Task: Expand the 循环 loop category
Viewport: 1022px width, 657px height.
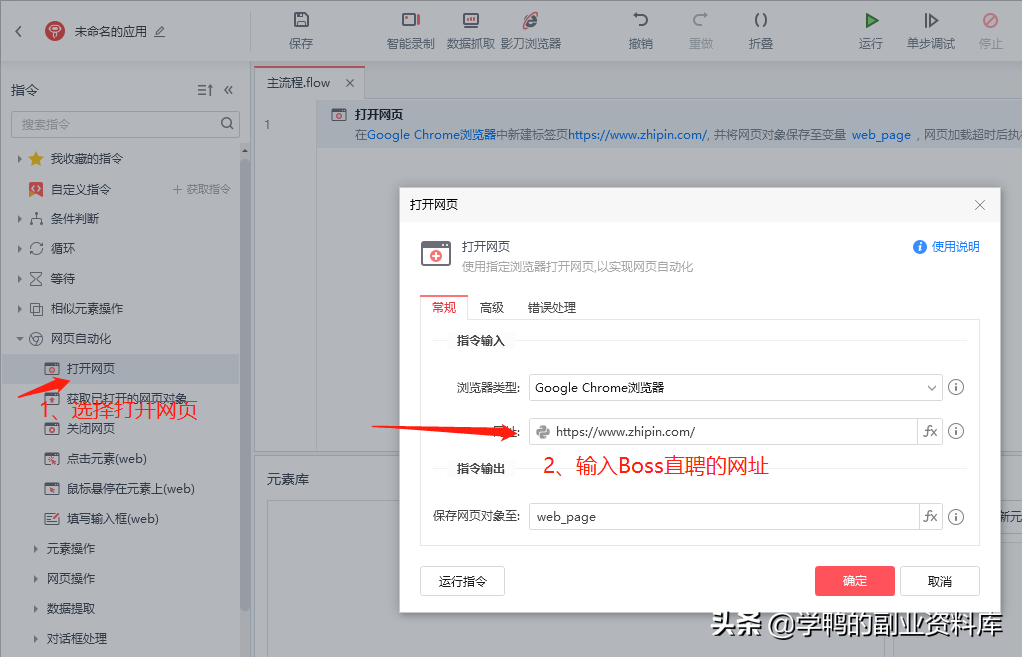Action: (20, 248)
